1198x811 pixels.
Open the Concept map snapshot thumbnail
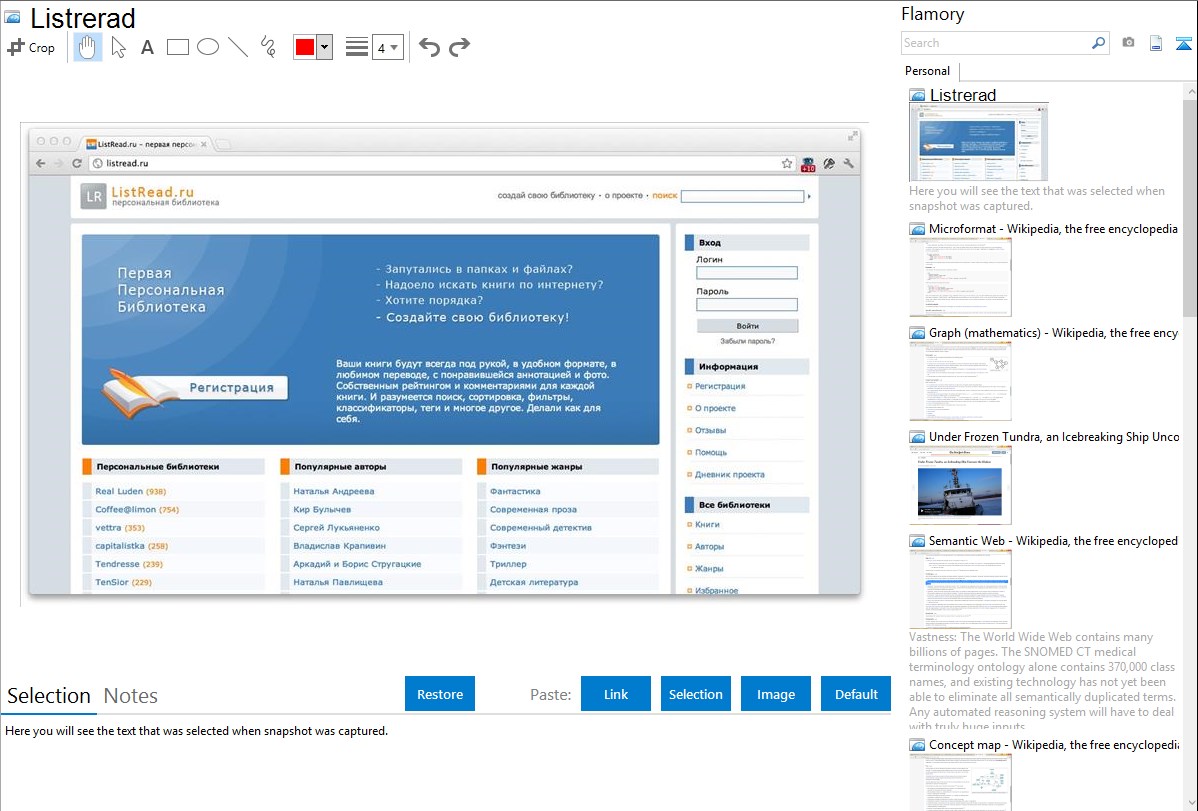(x=960, y=782)
